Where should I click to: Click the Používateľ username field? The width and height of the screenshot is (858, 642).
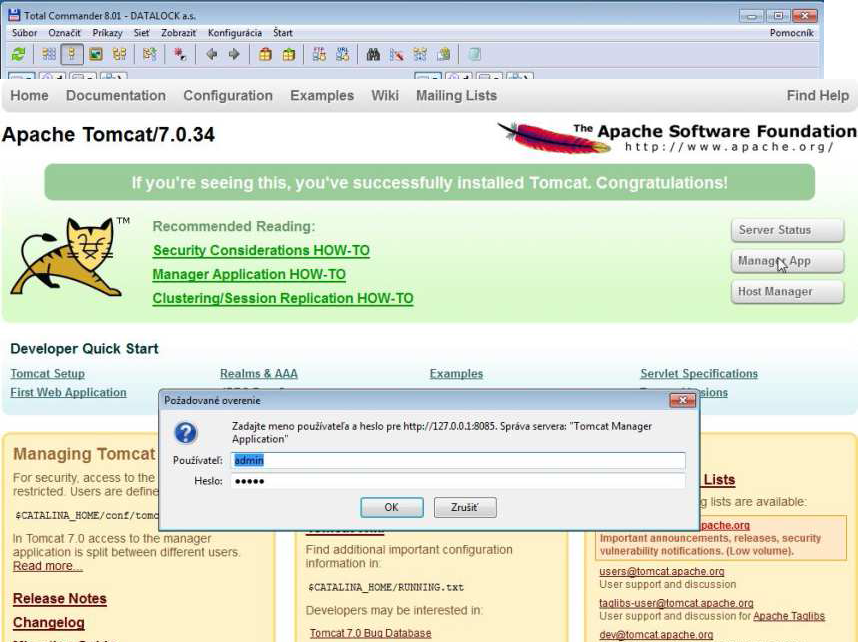tap(458, 460)
